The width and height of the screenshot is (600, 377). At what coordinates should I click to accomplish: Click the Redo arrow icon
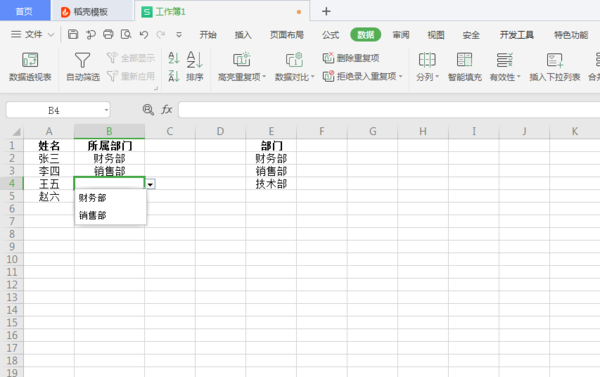pyautogui.click(x=161, y=35)
